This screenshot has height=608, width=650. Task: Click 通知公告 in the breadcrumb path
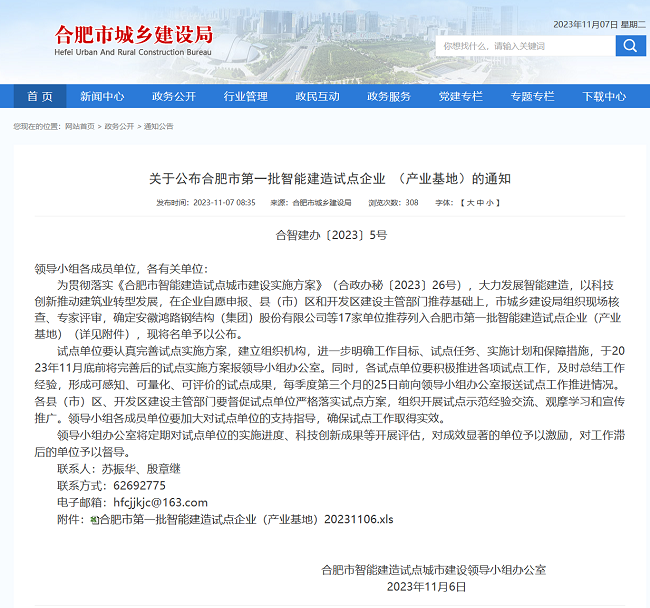[x=158, y=127]
